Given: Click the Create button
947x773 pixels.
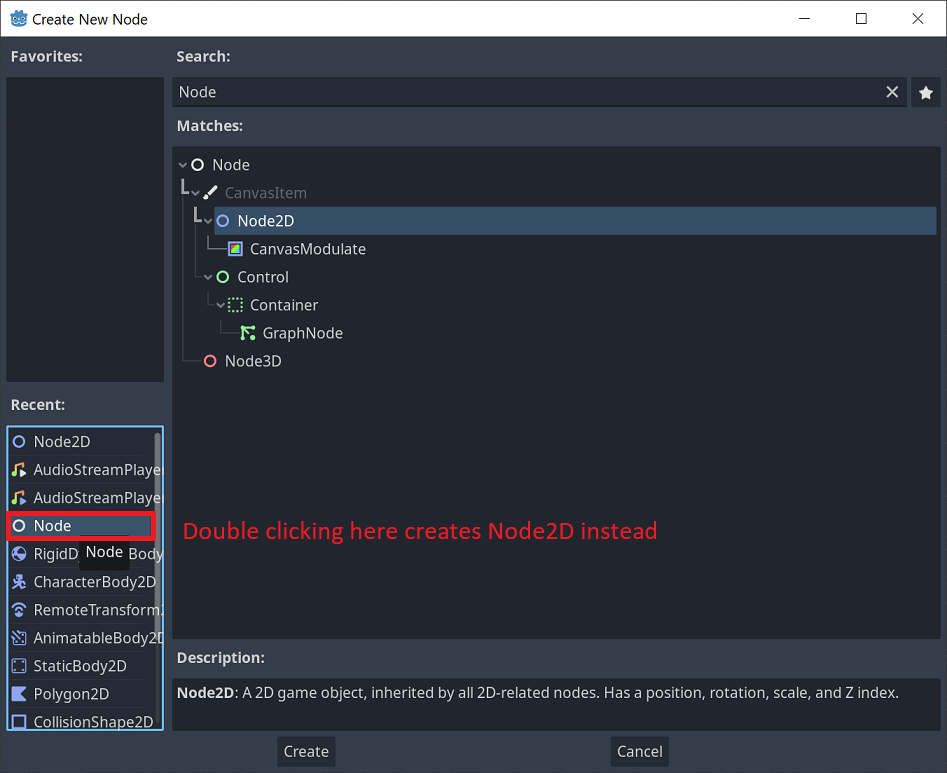Looking at the screenshot, I should point(305,751).
